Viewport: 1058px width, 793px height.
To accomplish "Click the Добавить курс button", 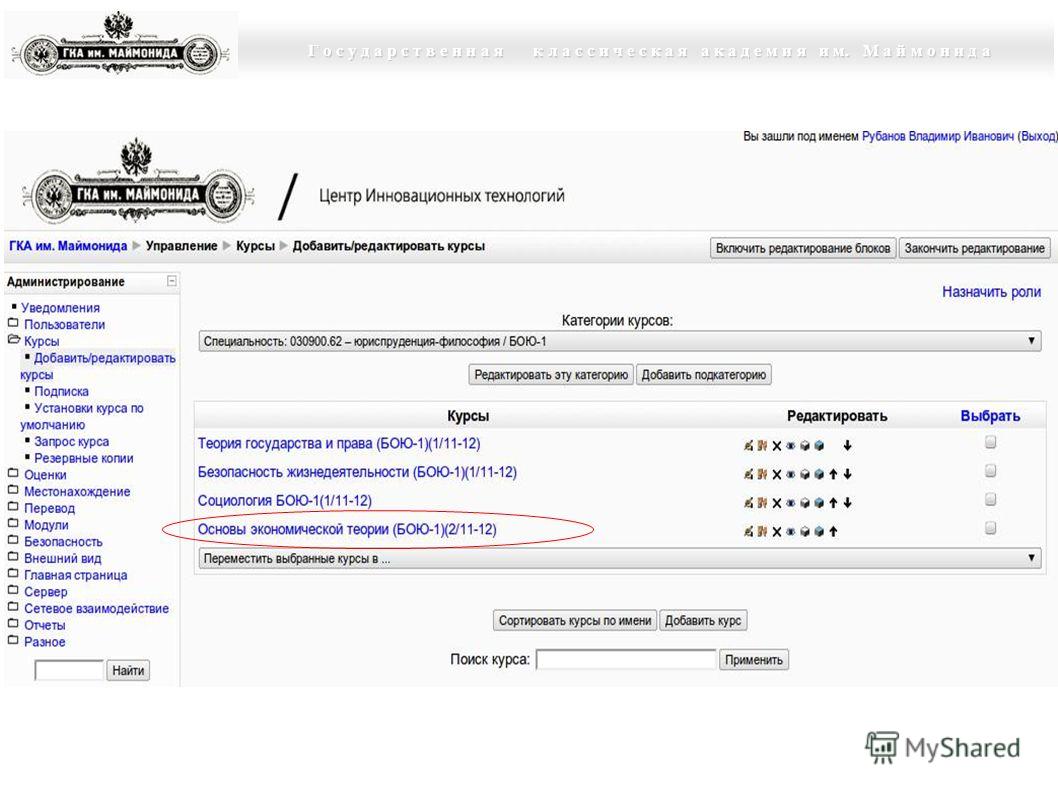I will point(702,620).
